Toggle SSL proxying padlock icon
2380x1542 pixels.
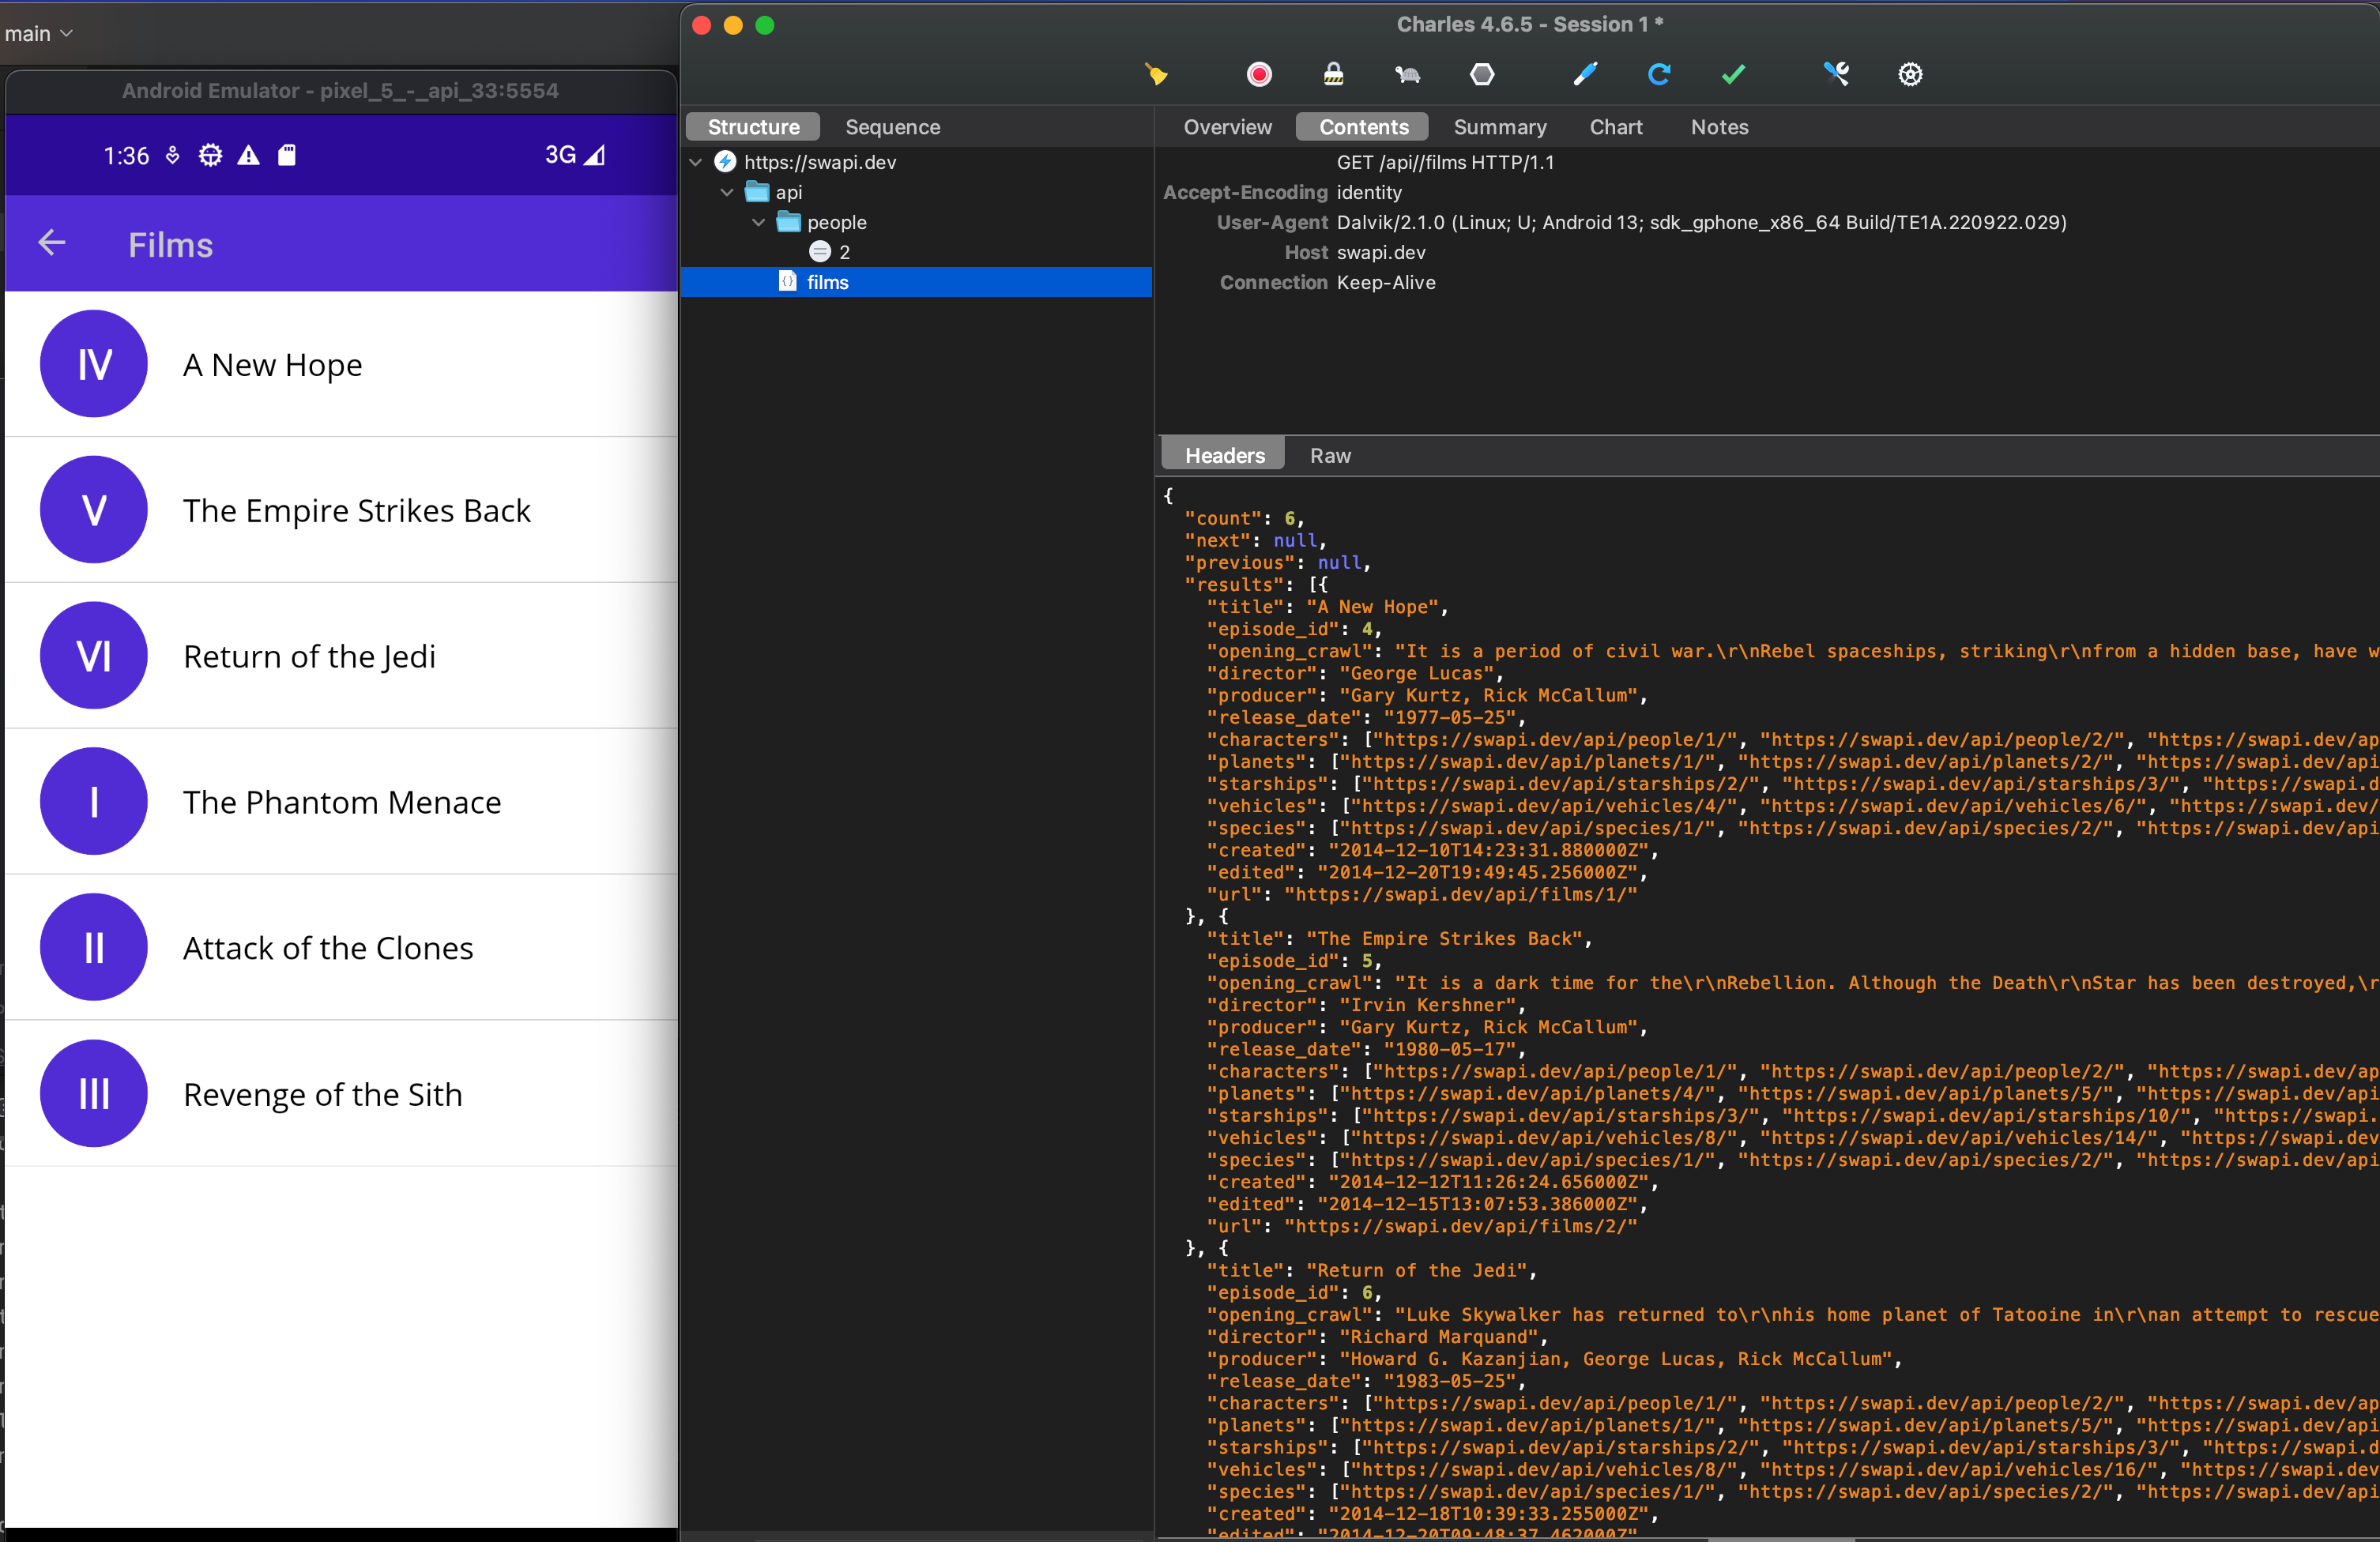coord(1333,74)
